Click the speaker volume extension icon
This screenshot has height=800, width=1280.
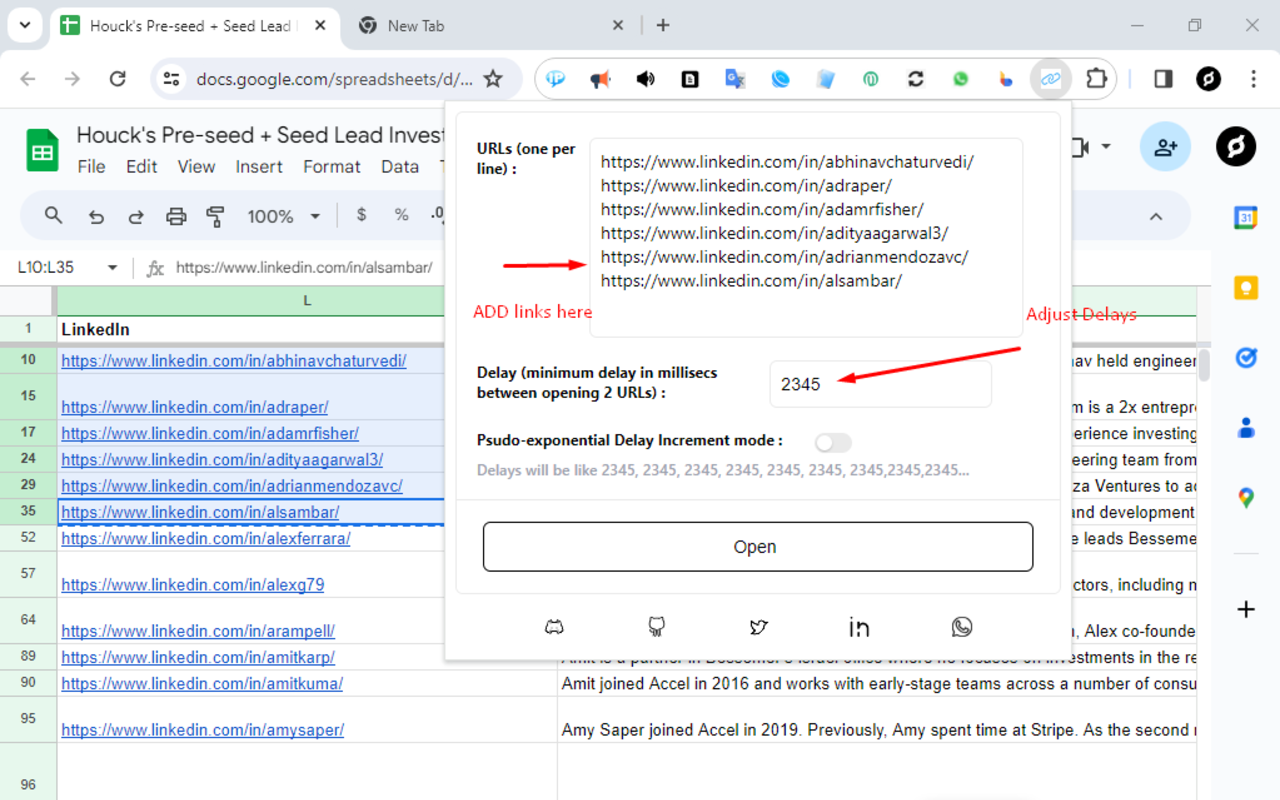click(x=645, y=79)
